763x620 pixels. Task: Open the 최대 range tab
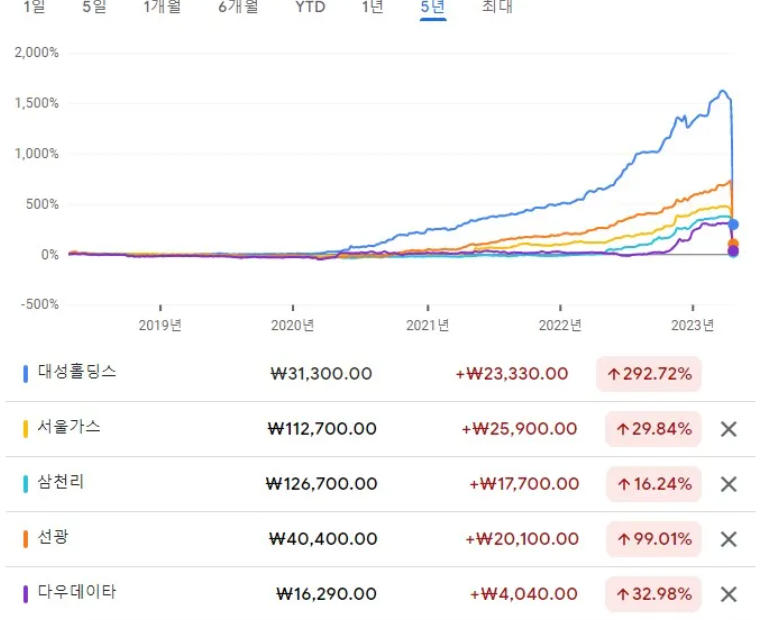(x=497, y=7)
